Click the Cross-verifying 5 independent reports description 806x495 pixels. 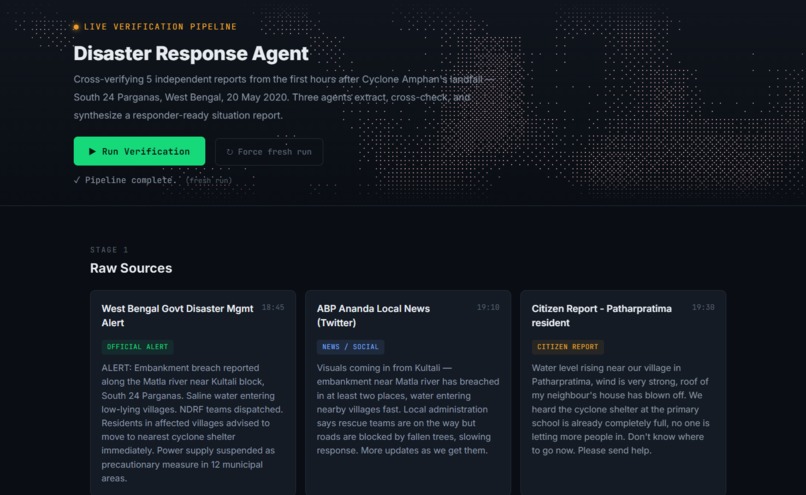tap(283, 97)
